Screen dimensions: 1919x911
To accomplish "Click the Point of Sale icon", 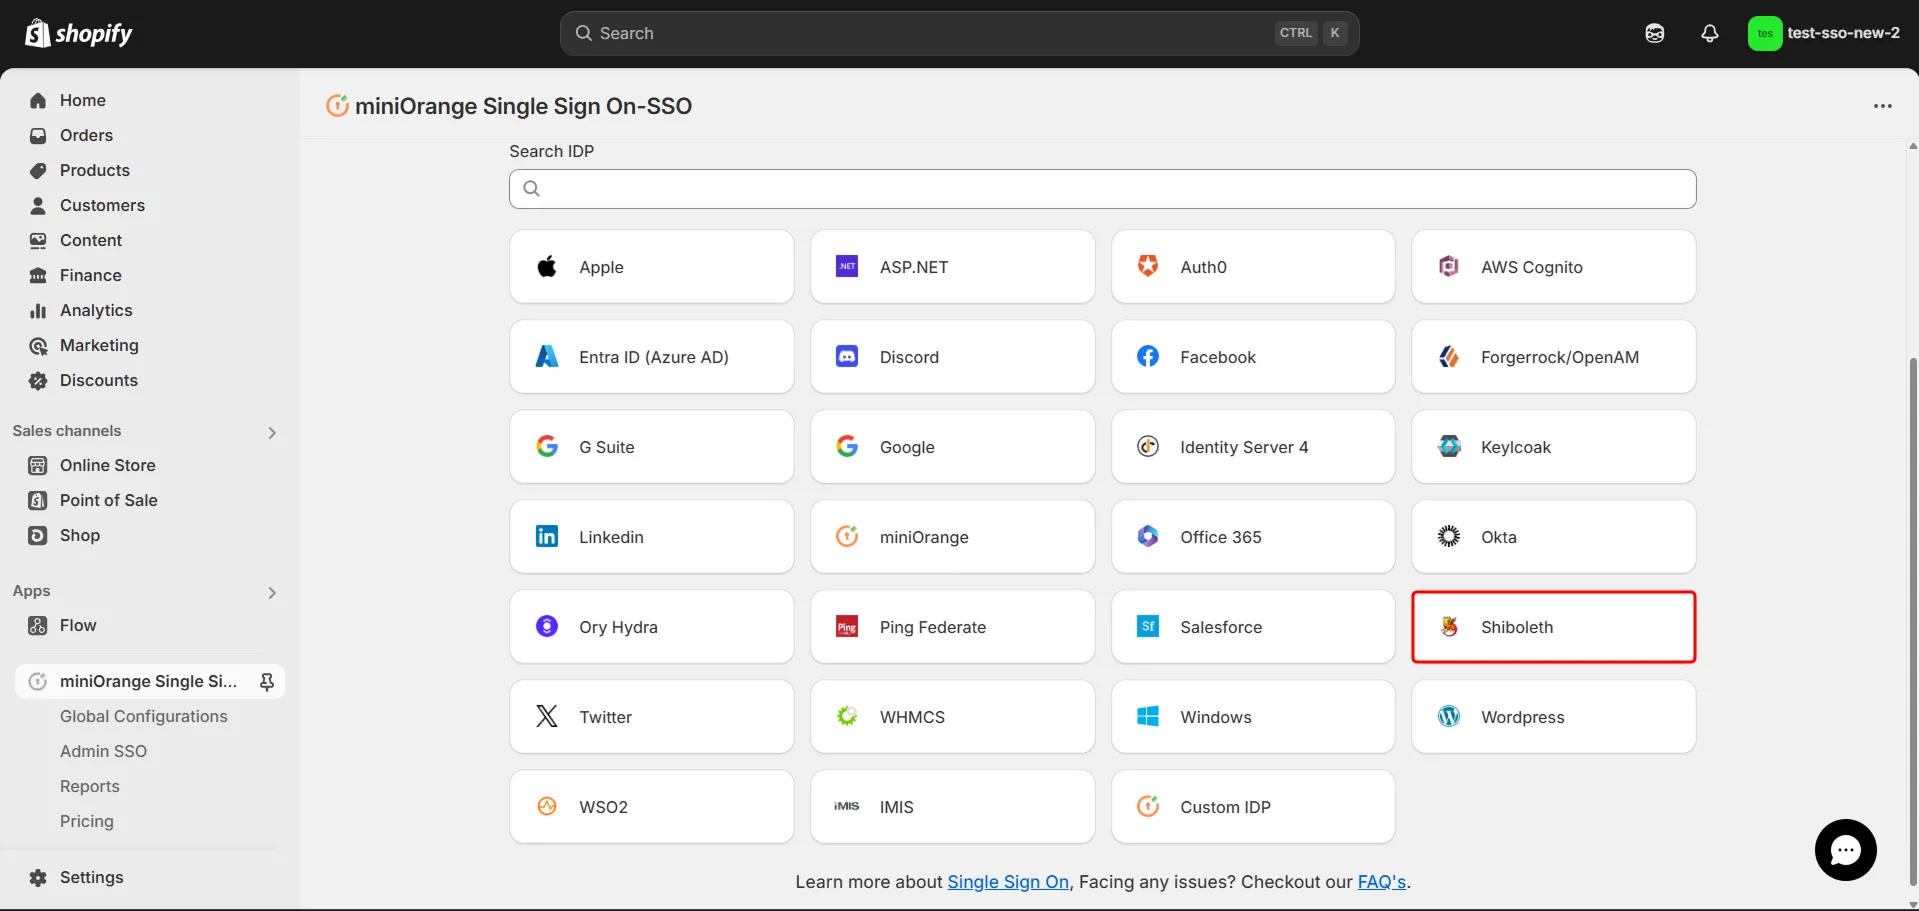I will pyautogui.click(x=38, y=501).
